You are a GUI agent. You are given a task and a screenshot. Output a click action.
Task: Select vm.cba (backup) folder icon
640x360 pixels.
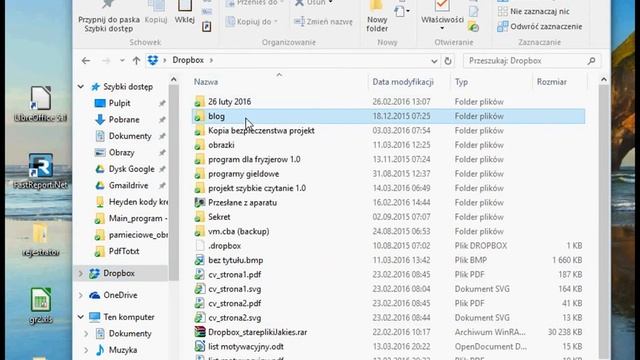point(199,231)
